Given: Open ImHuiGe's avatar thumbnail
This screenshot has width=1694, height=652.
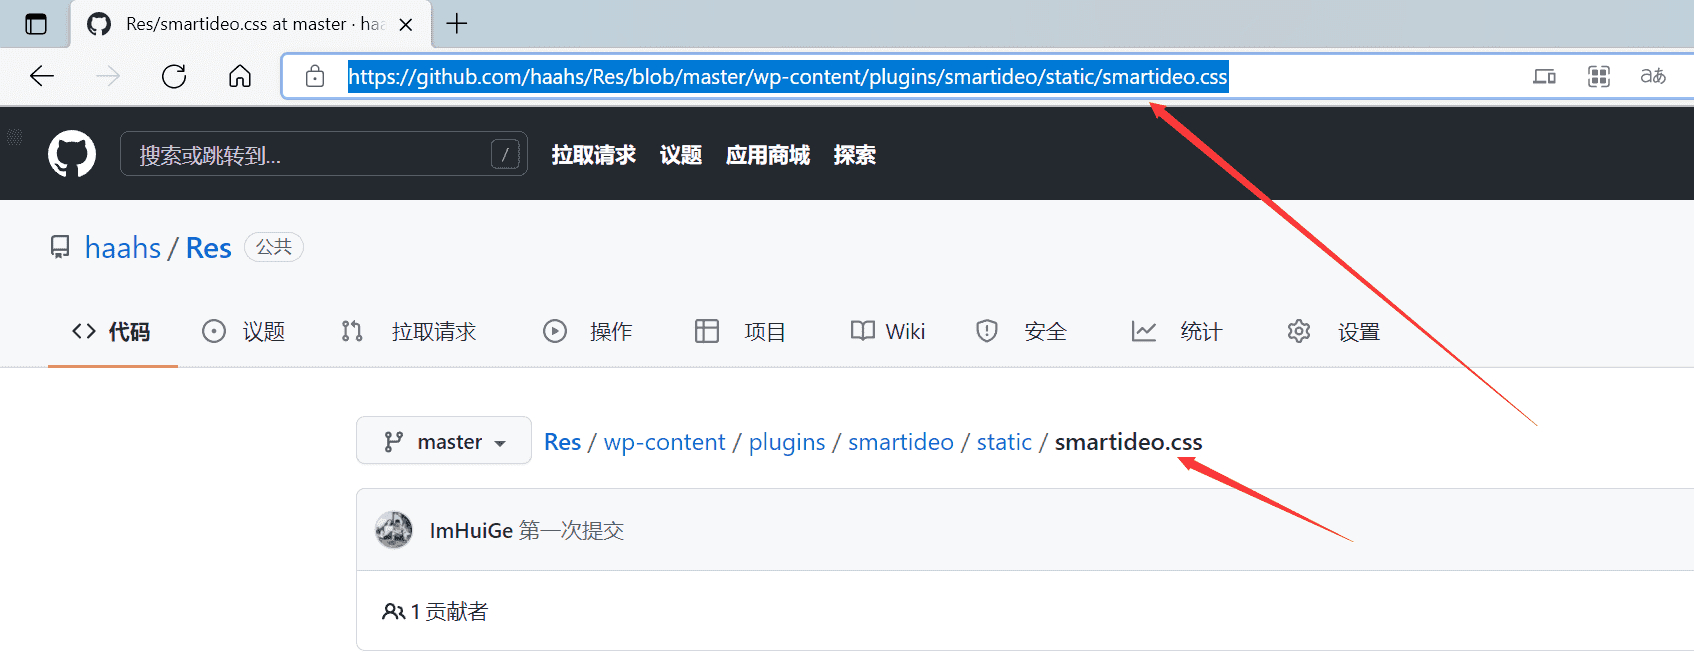Looking at the screenshot, I should (394, 530).
